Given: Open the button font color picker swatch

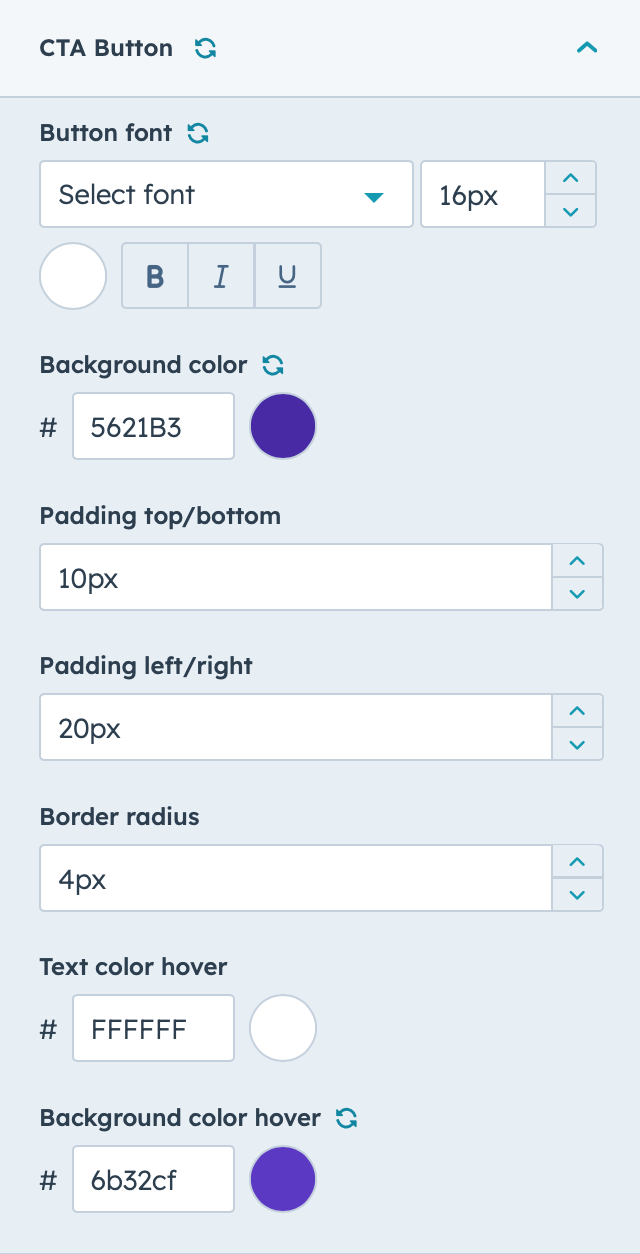Looking at the screenshot, I should click(73, 276).
